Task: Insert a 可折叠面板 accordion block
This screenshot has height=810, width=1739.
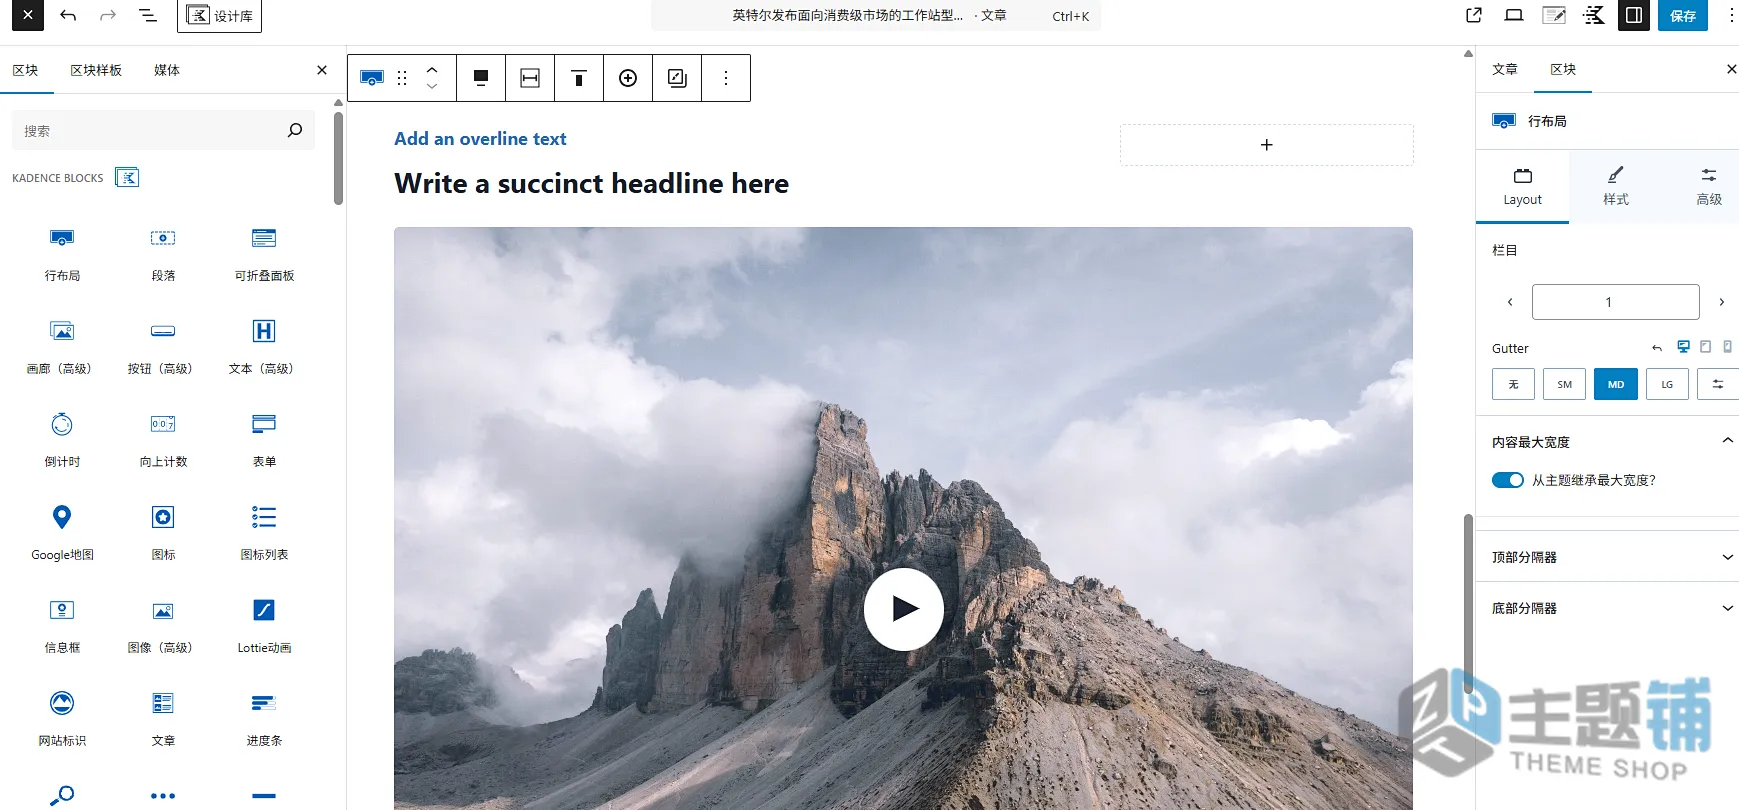Action: (x=264, y=254)
